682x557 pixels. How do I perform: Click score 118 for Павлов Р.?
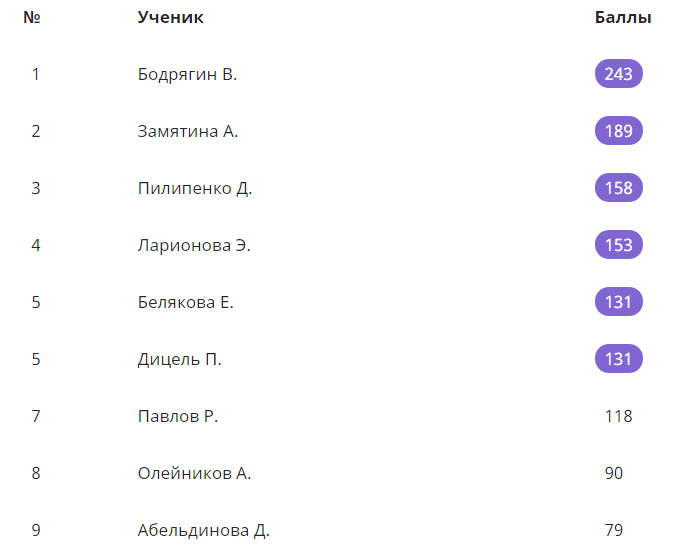point(618,416)
